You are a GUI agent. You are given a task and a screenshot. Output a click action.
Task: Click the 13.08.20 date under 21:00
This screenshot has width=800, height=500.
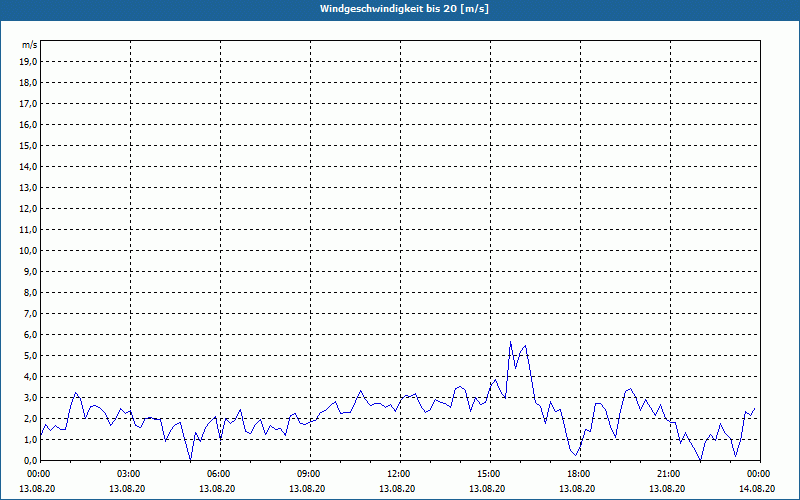tap(667, 488)
